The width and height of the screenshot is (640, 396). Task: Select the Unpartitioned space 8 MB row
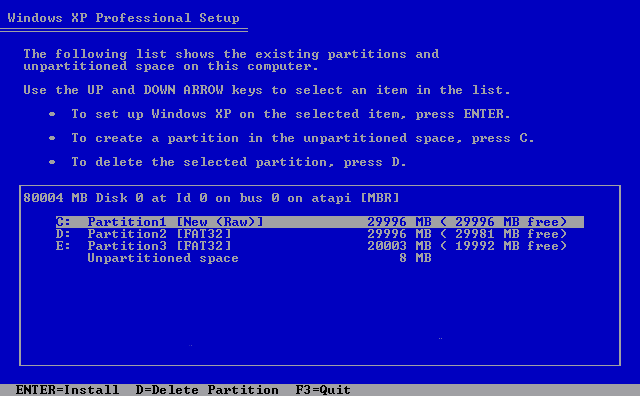(259, 258)
